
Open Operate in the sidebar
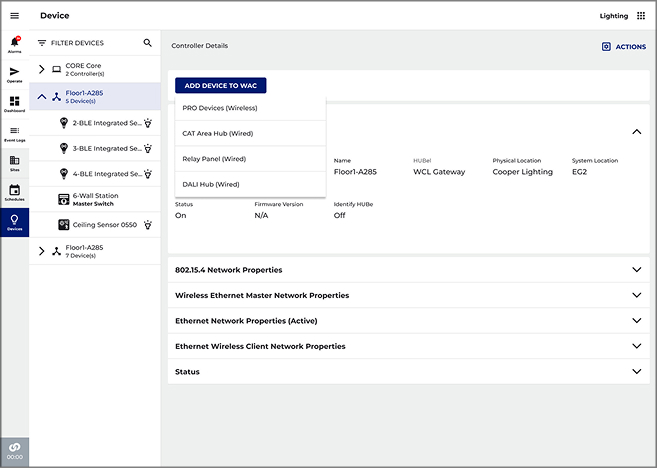tap(15, 74)
